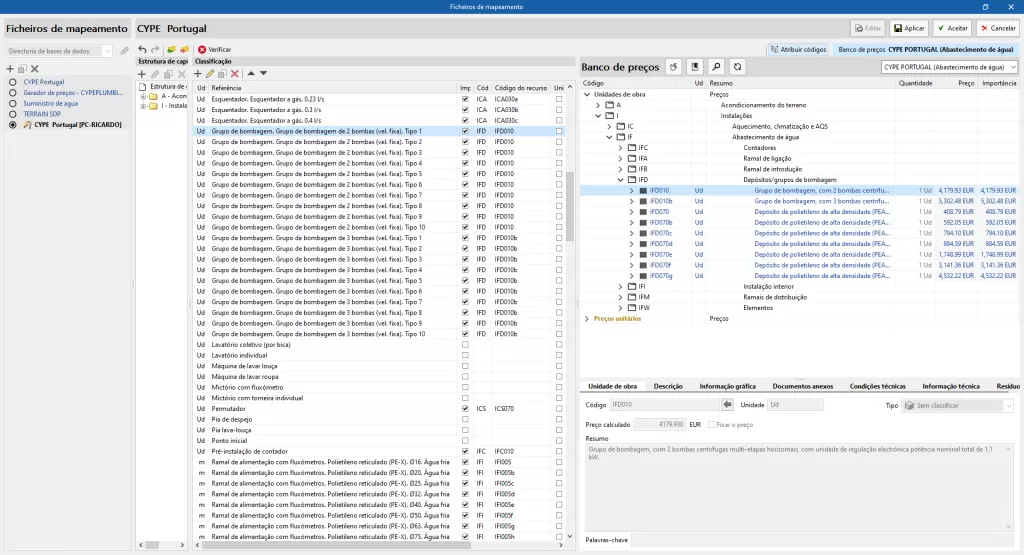Uncheck Imp box for Permutador row
Screen dimensions: 1024x555
465,408
